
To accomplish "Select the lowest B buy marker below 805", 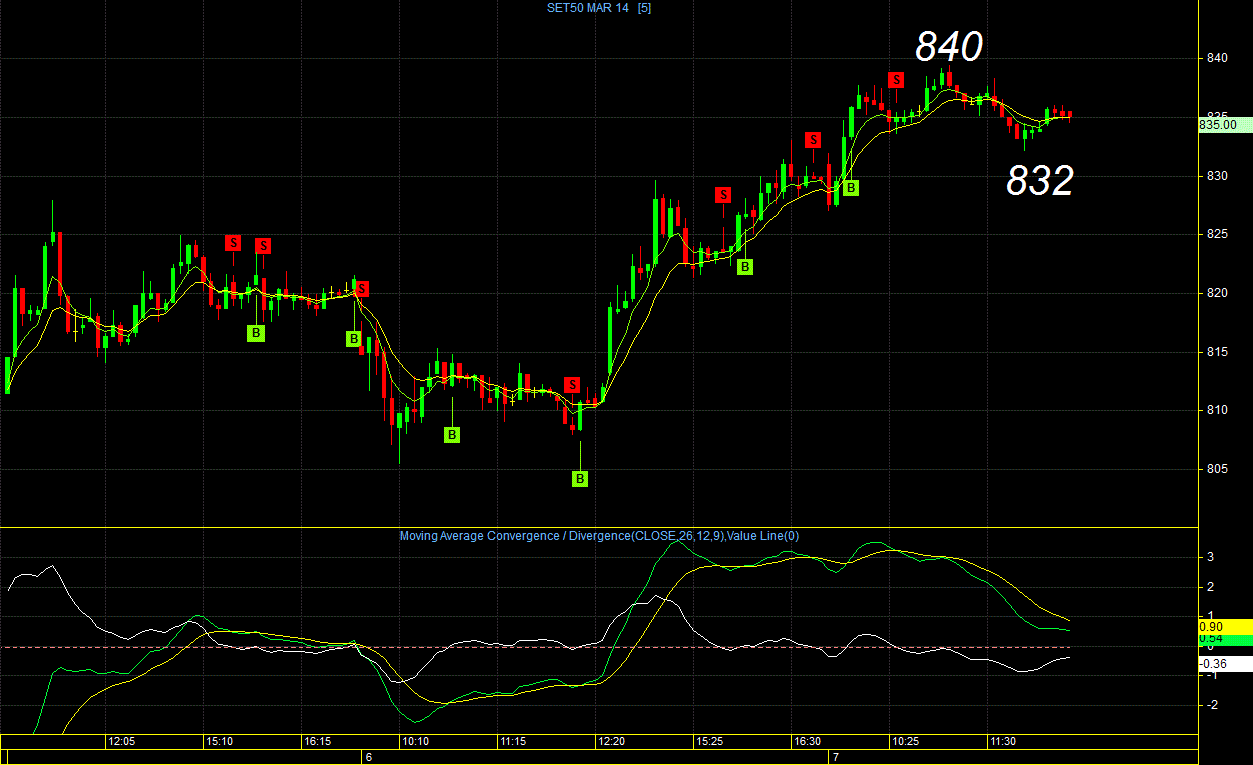I will coord(580,479).
